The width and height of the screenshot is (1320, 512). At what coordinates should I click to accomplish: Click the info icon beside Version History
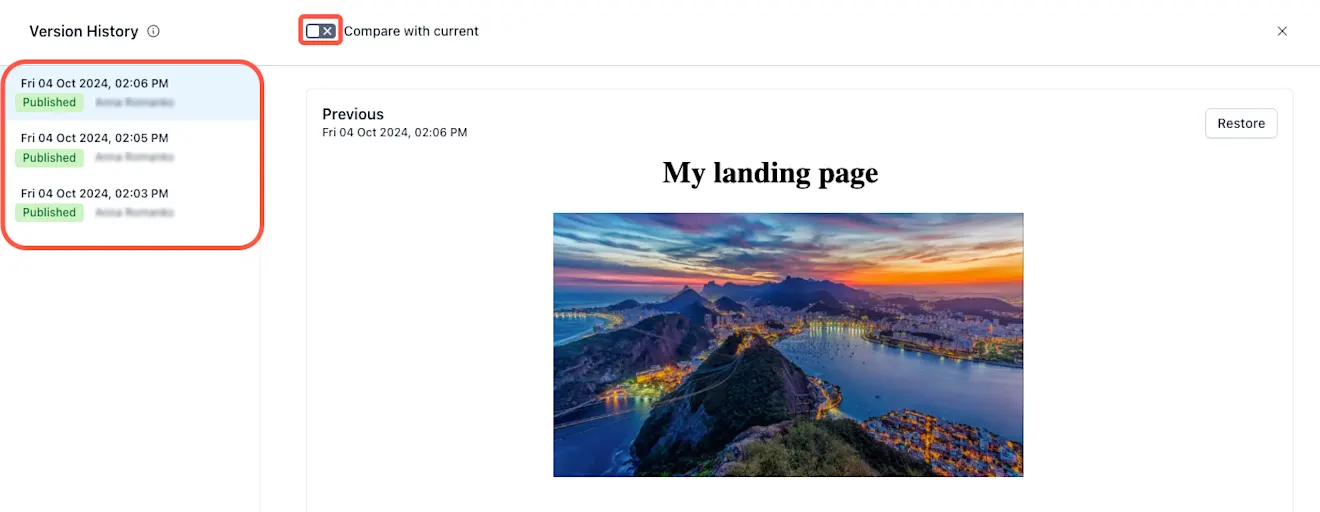coord(153,31)
